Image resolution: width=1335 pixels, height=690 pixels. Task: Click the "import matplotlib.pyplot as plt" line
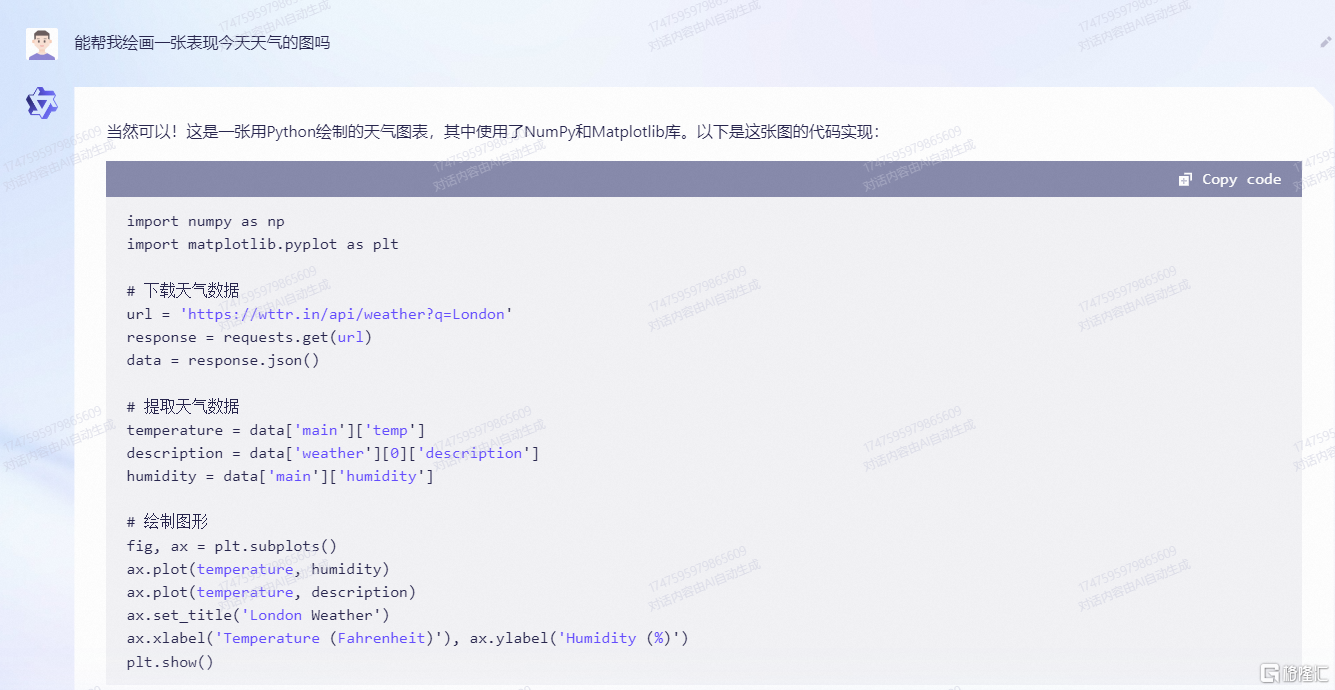(x=262, y=244)
